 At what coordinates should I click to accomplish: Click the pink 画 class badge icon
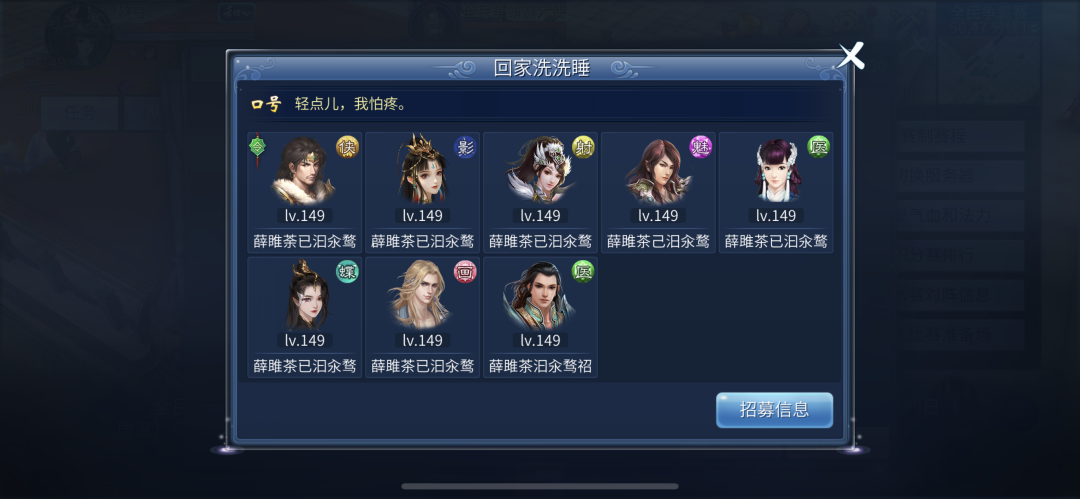pyautogui.click(x=465, y=271)
